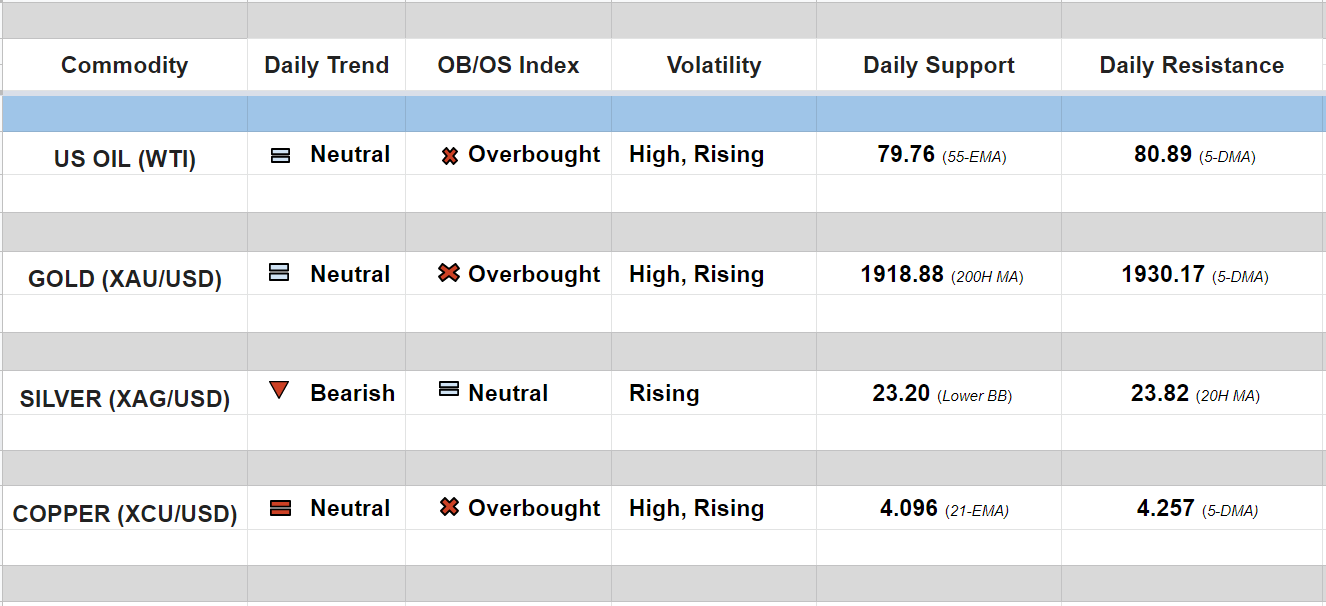This screenshot has width=1326, height=606.
Task: Click Copper's red overbought X icon
Action: pyautogui.click(x=449, y=507)
